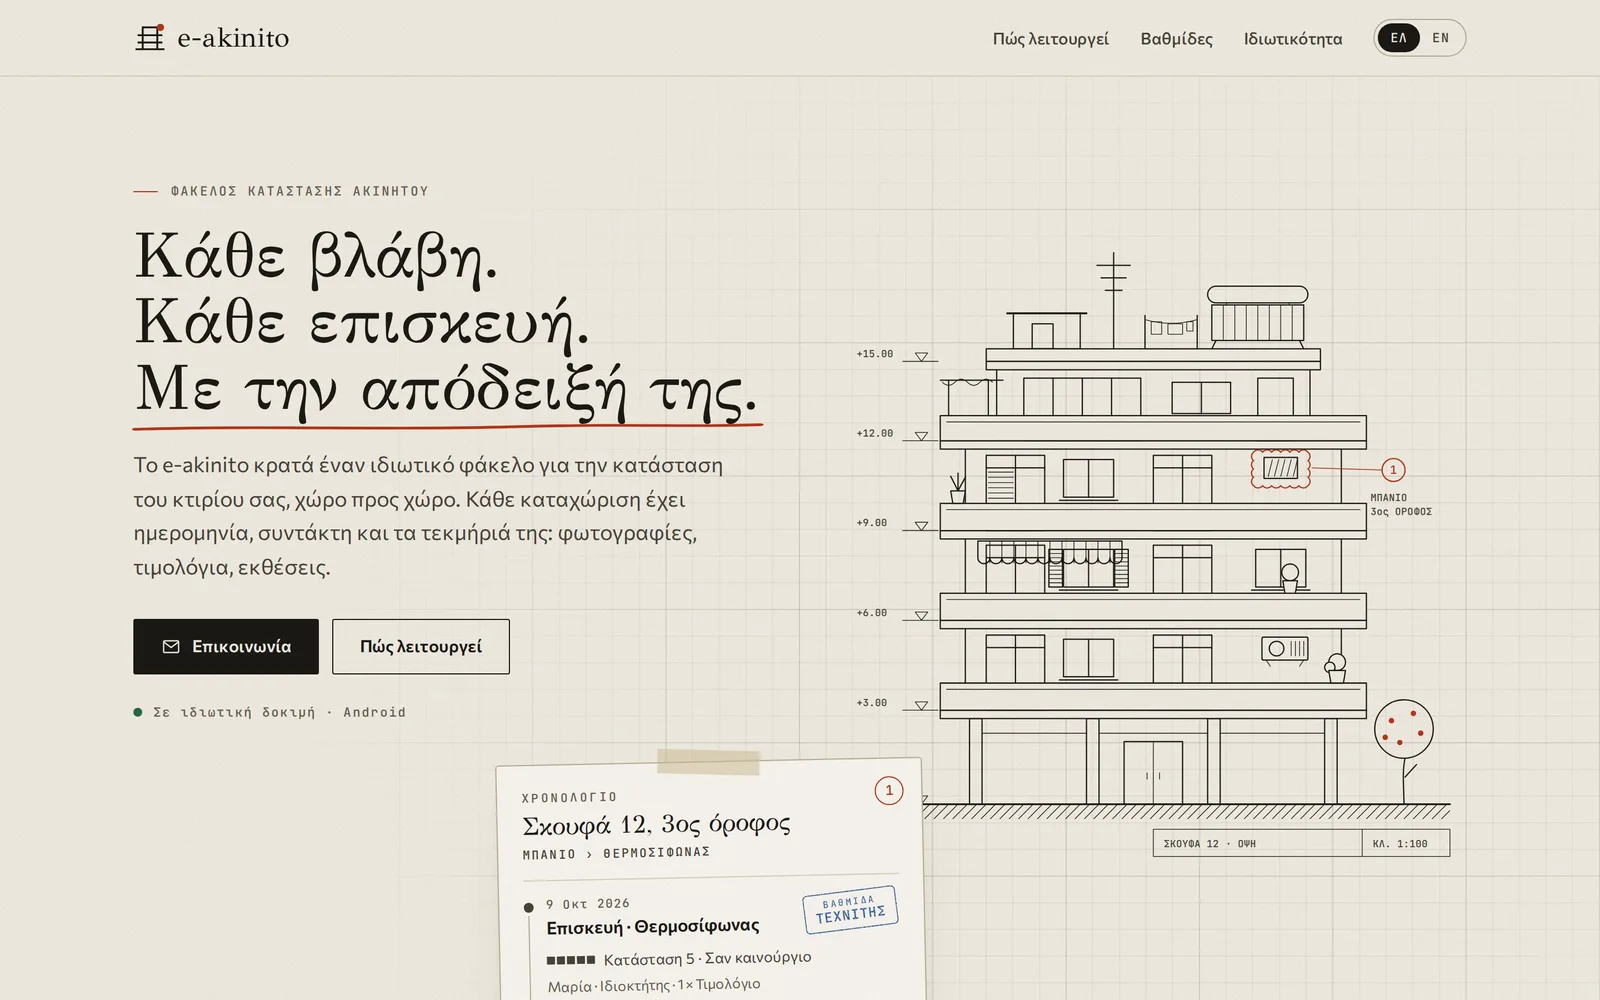Click the green status dot beside Σε ιδιωτική δοκιμή
Image resolution: width=1600 pixels, height=1000 pixels.
[x=138, y=712]
